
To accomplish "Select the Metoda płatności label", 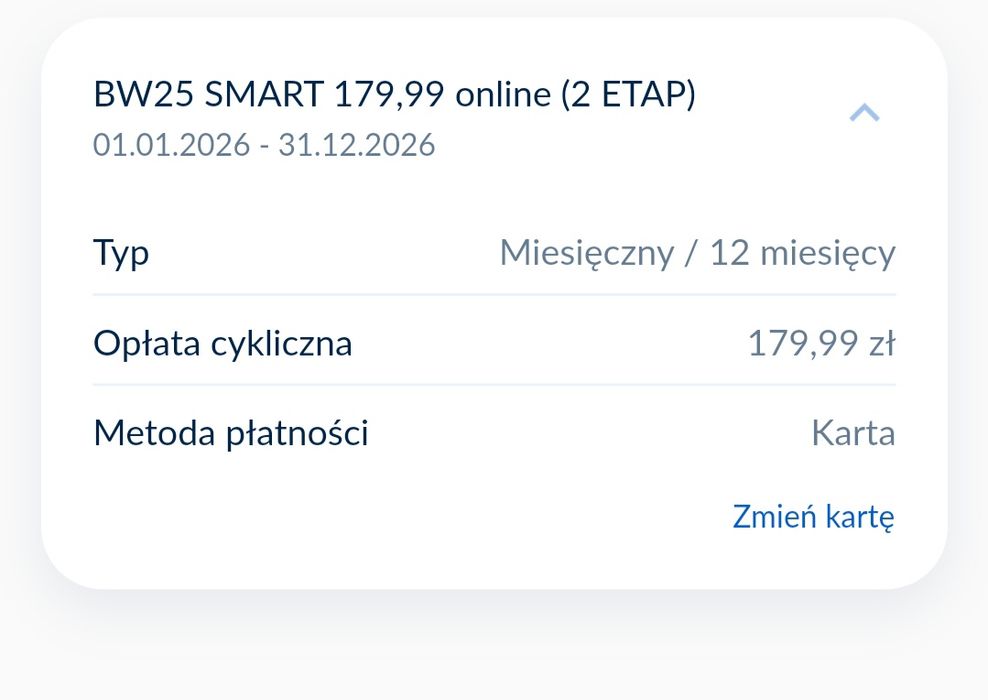I will click(x=231, y=433).
